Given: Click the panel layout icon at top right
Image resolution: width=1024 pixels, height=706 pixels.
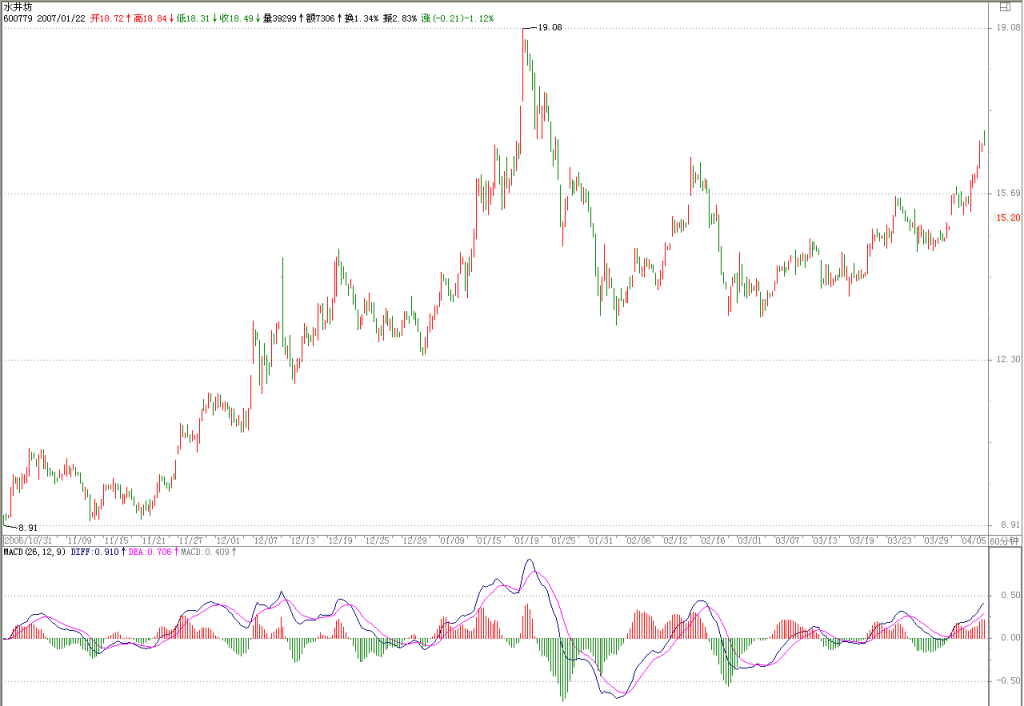Looking at the screenshot, I should (1005, 8).
